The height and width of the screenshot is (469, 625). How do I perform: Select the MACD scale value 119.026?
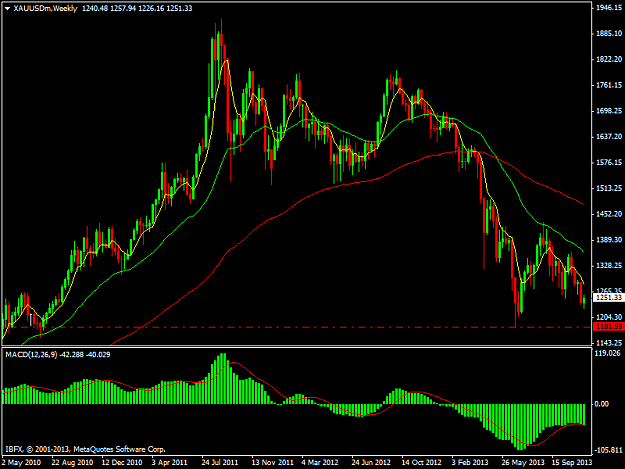tap(608, 353)
